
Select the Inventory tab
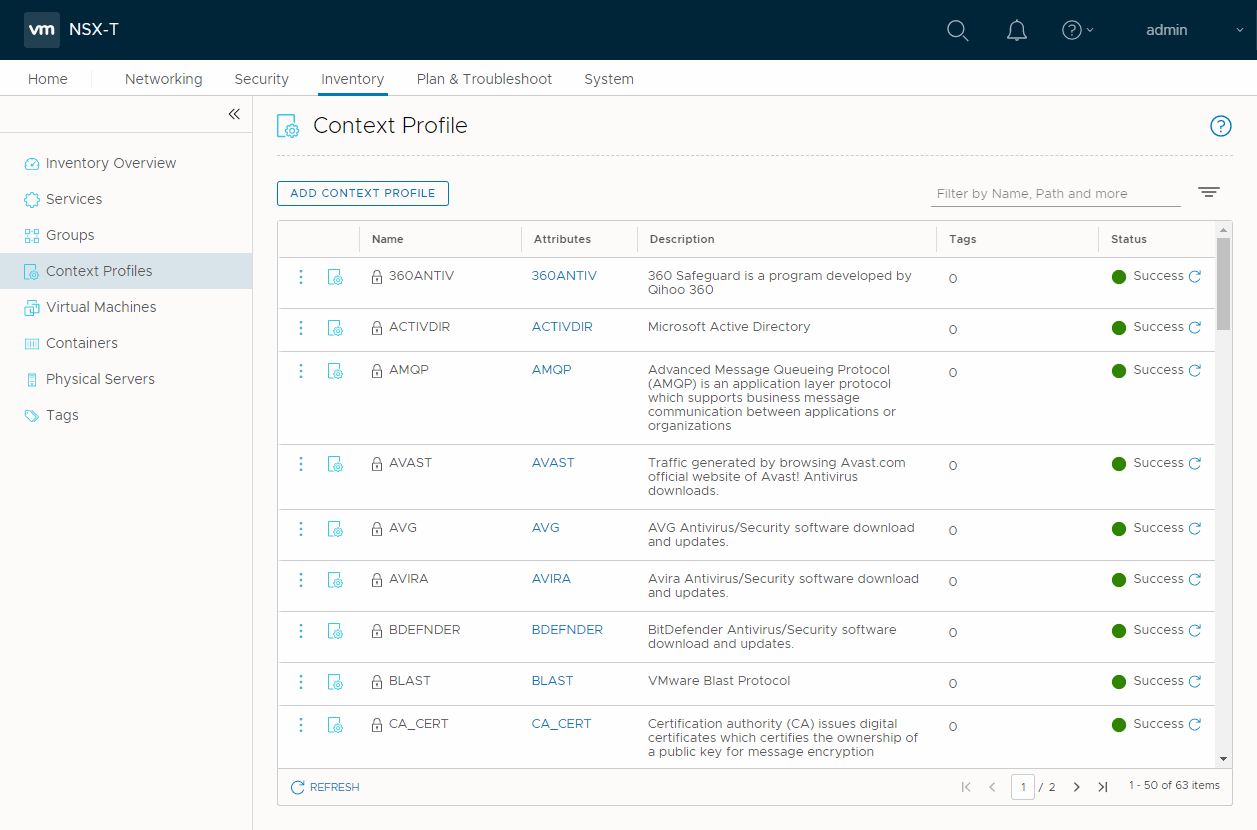pyautogui.click(x=352, y=79)
